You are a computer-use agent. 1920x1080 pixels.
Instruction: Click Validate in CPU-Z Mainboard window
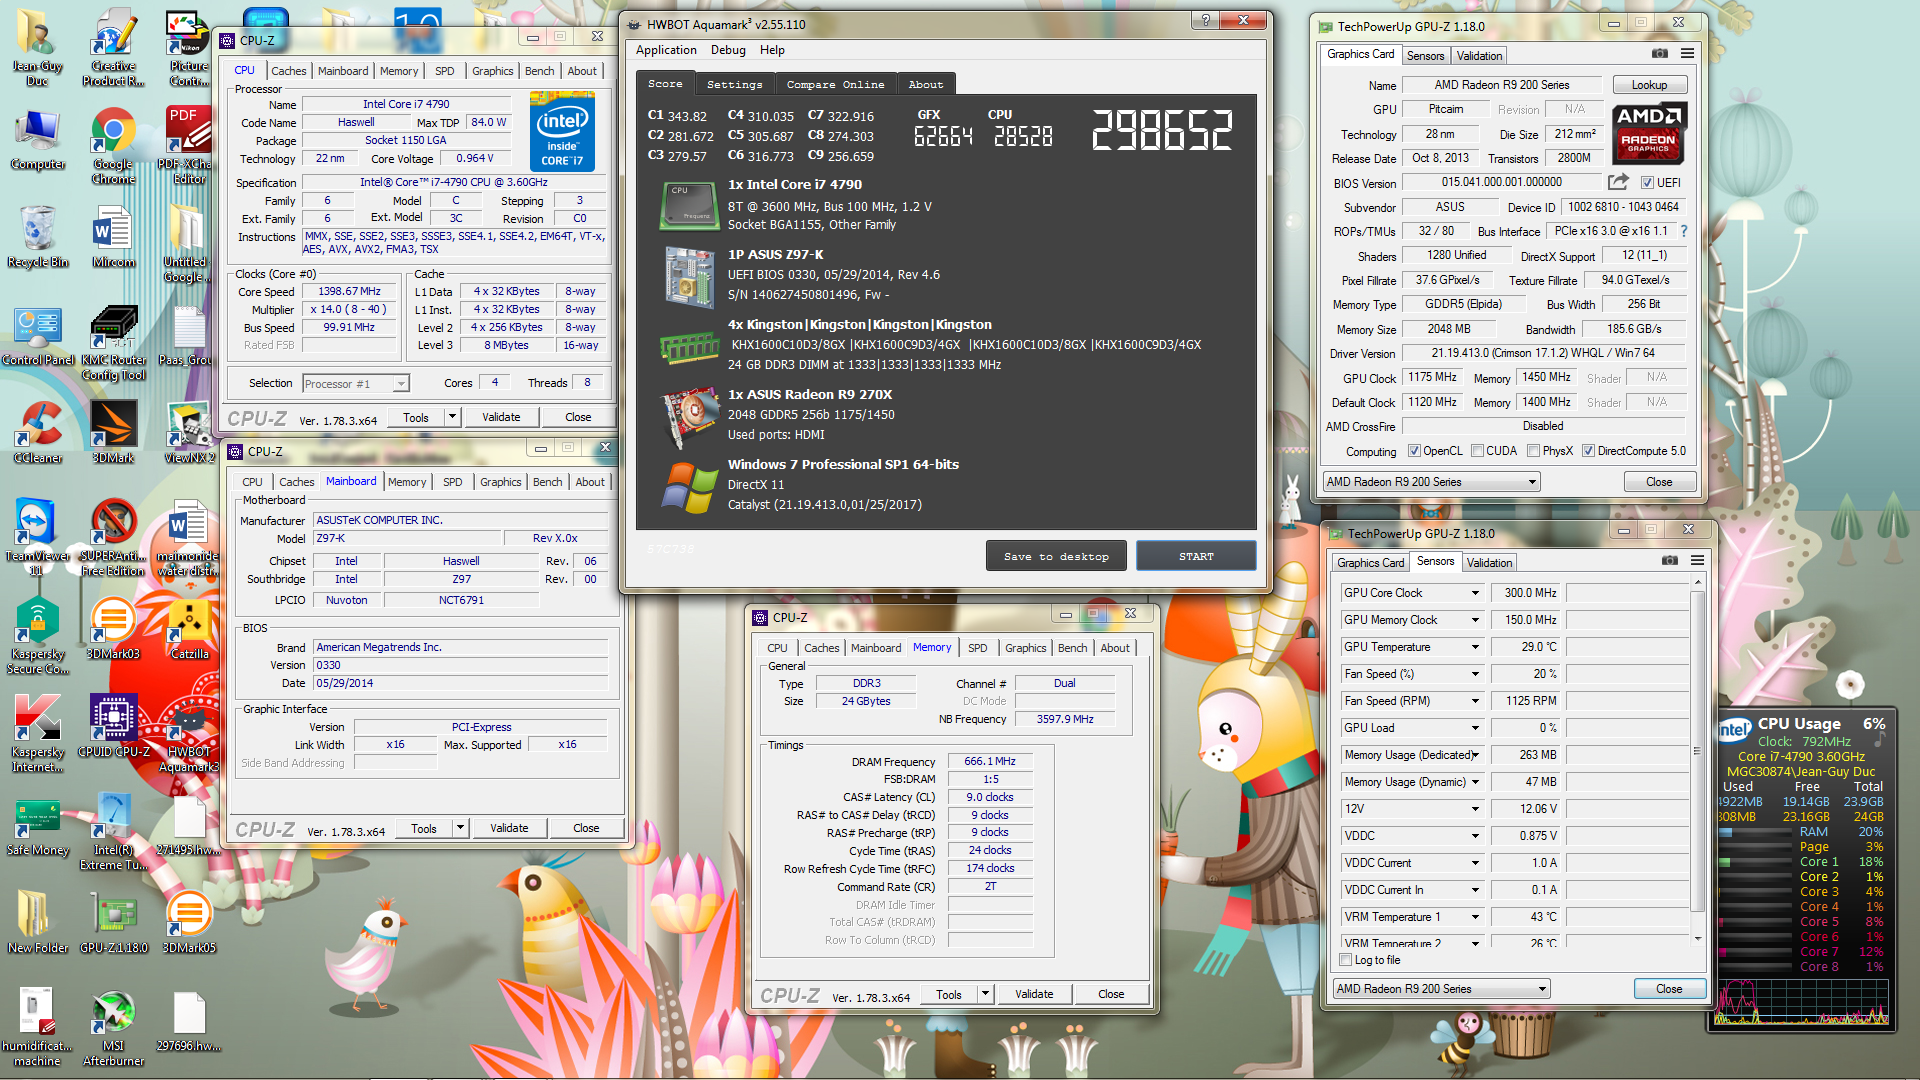[x=509, y=828]
